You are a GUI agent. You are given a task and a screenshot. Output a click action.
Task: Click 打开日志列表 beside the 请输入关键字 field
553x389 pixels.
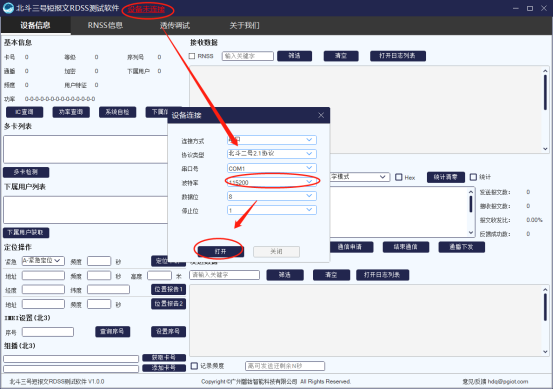point(382,275)
